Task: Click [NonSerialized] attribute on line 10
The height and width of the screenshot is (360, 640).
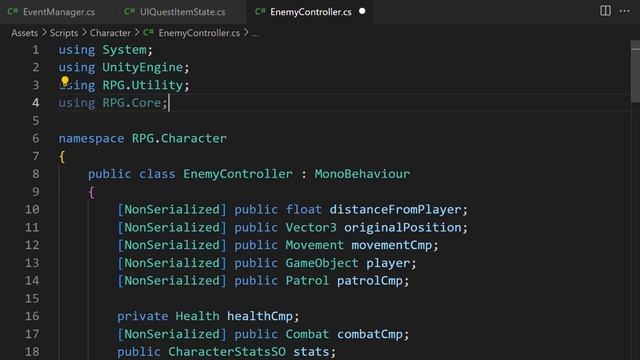Action: click(172, 209)
